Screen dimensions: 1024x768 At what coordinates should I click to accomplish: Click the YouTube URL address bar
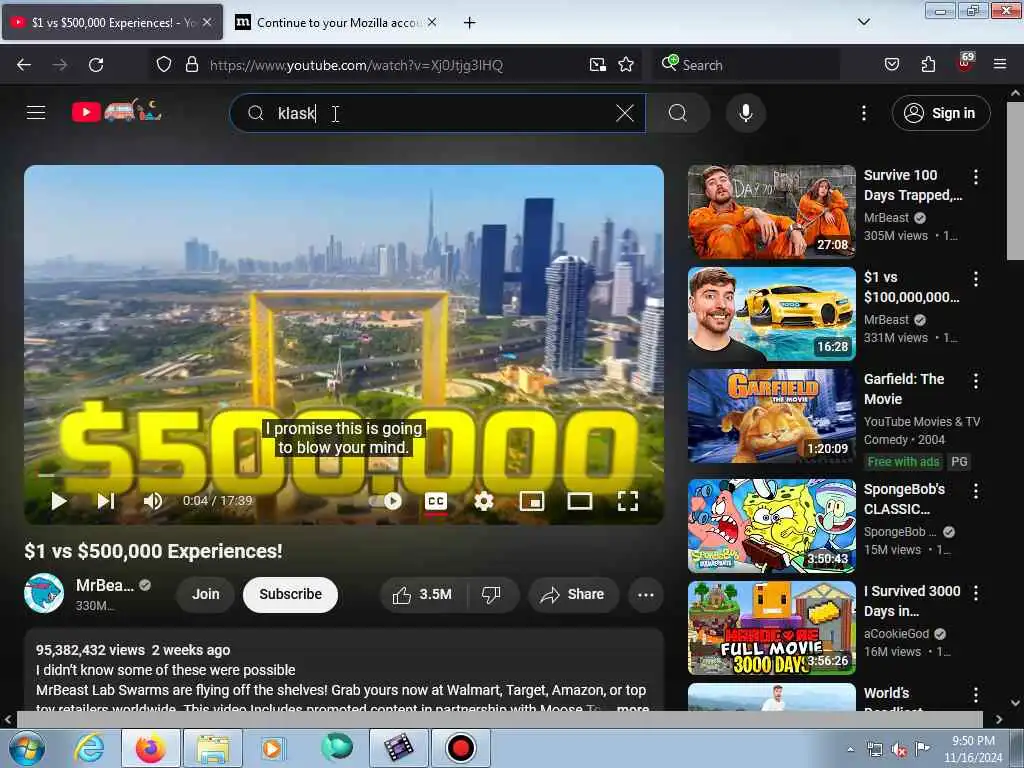pyautogui.click(x=356, y=65)
